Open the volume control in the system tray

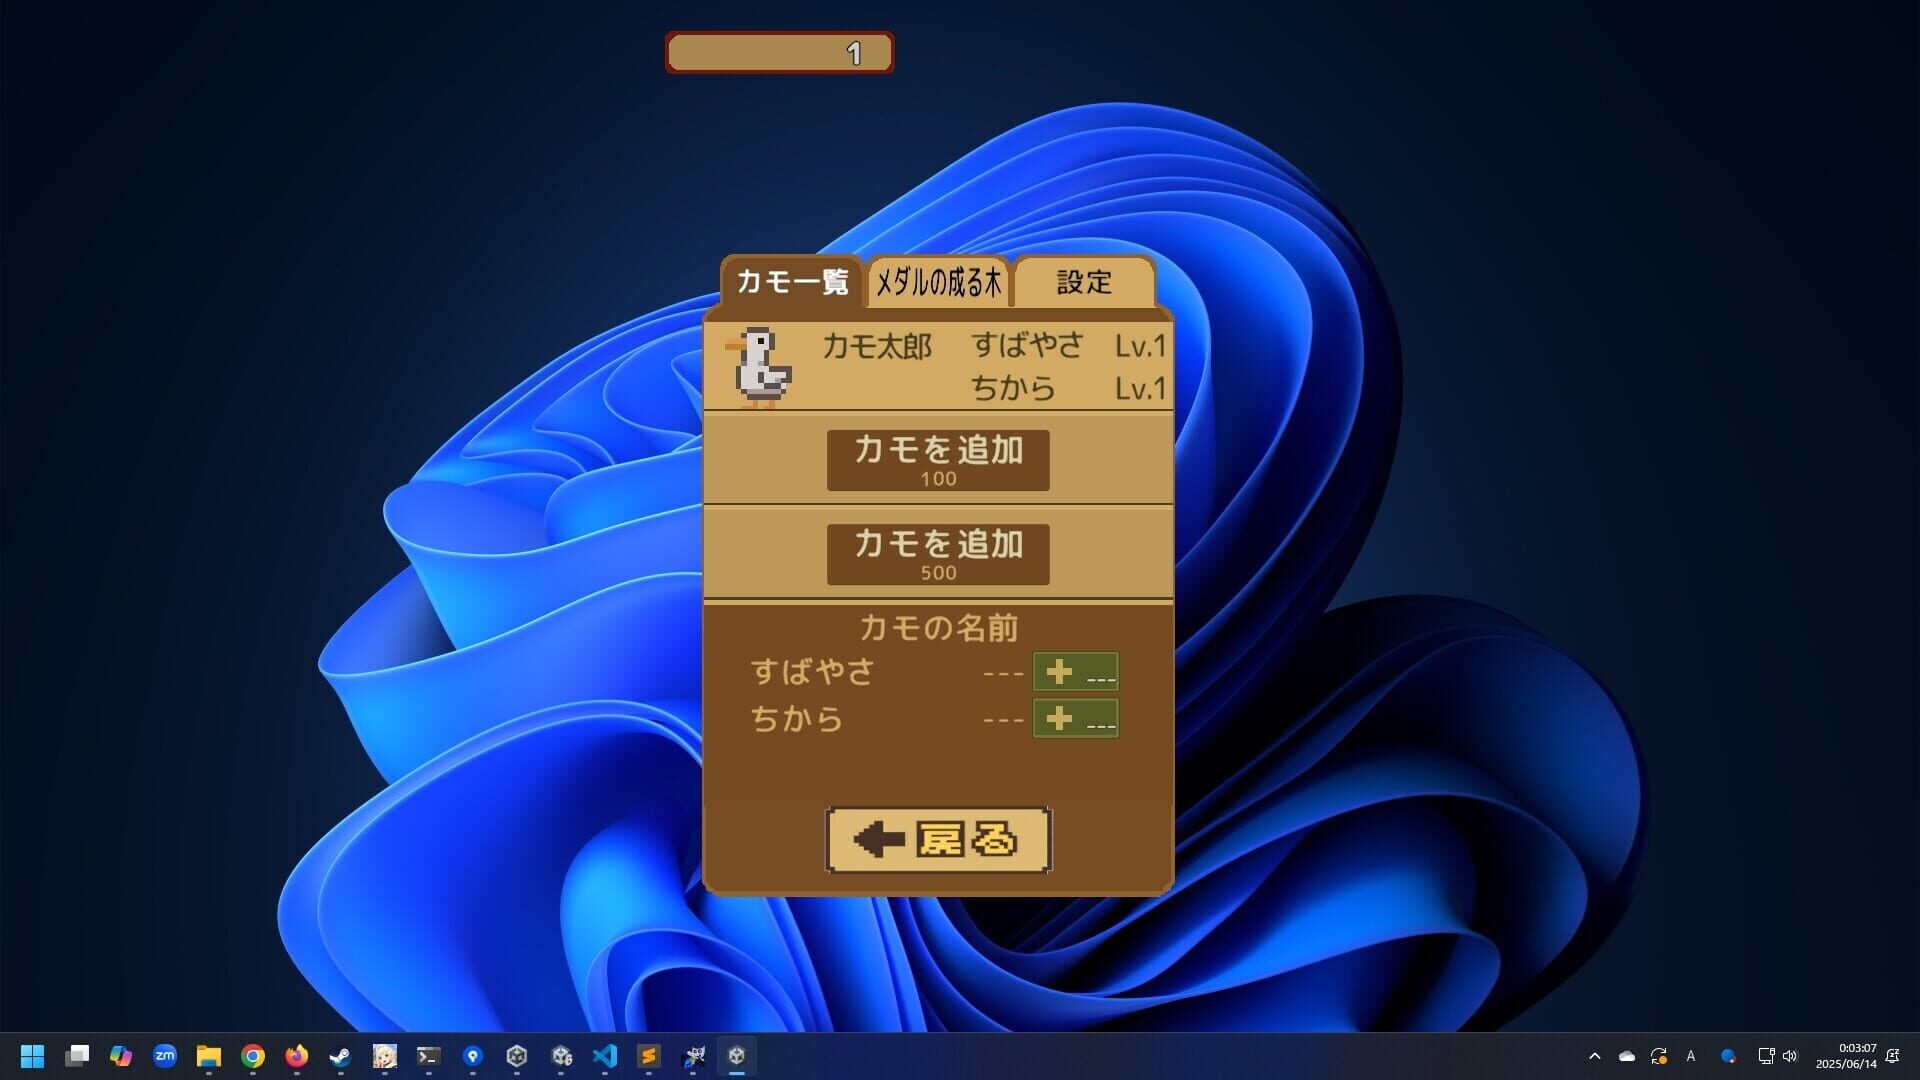[x=1789, y=1056]
